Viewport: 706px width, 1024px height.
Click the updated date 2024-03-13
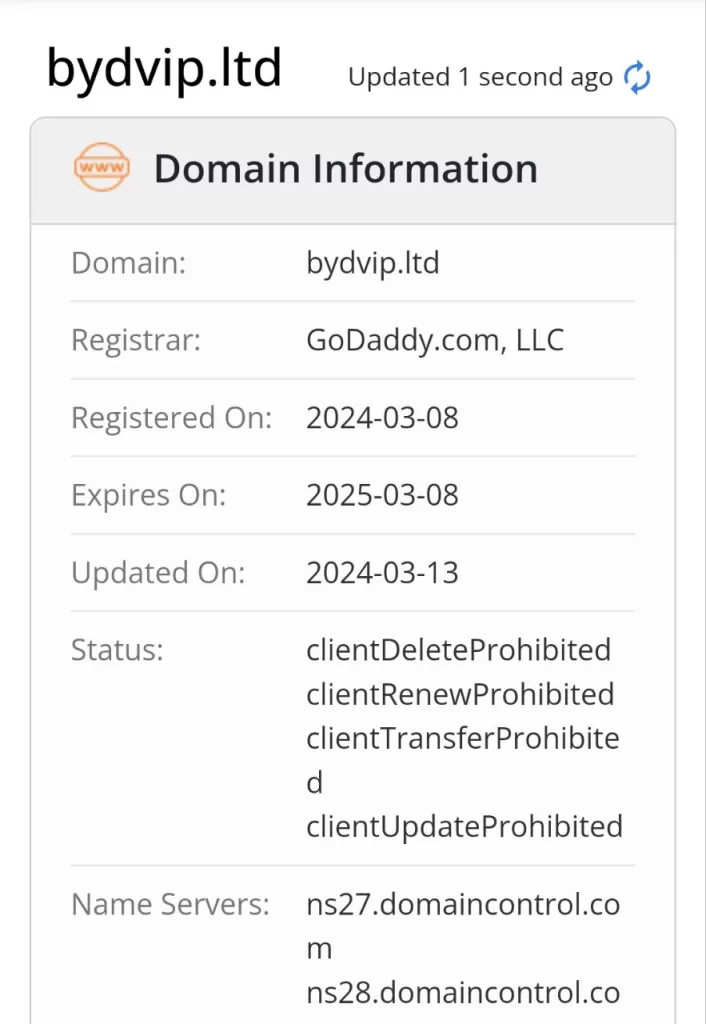point(382,573)
